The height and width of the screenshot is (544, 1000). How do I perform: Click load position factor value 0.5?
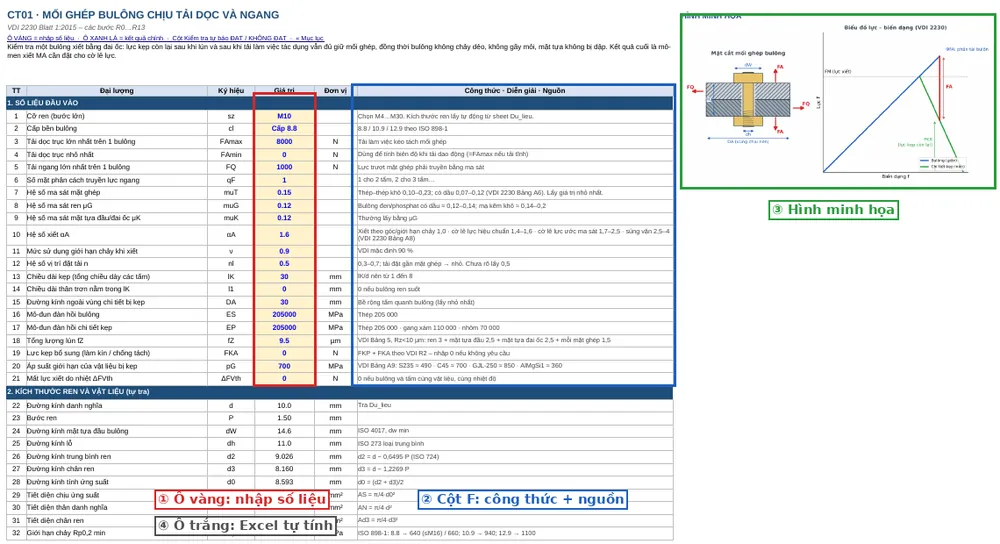284,263
